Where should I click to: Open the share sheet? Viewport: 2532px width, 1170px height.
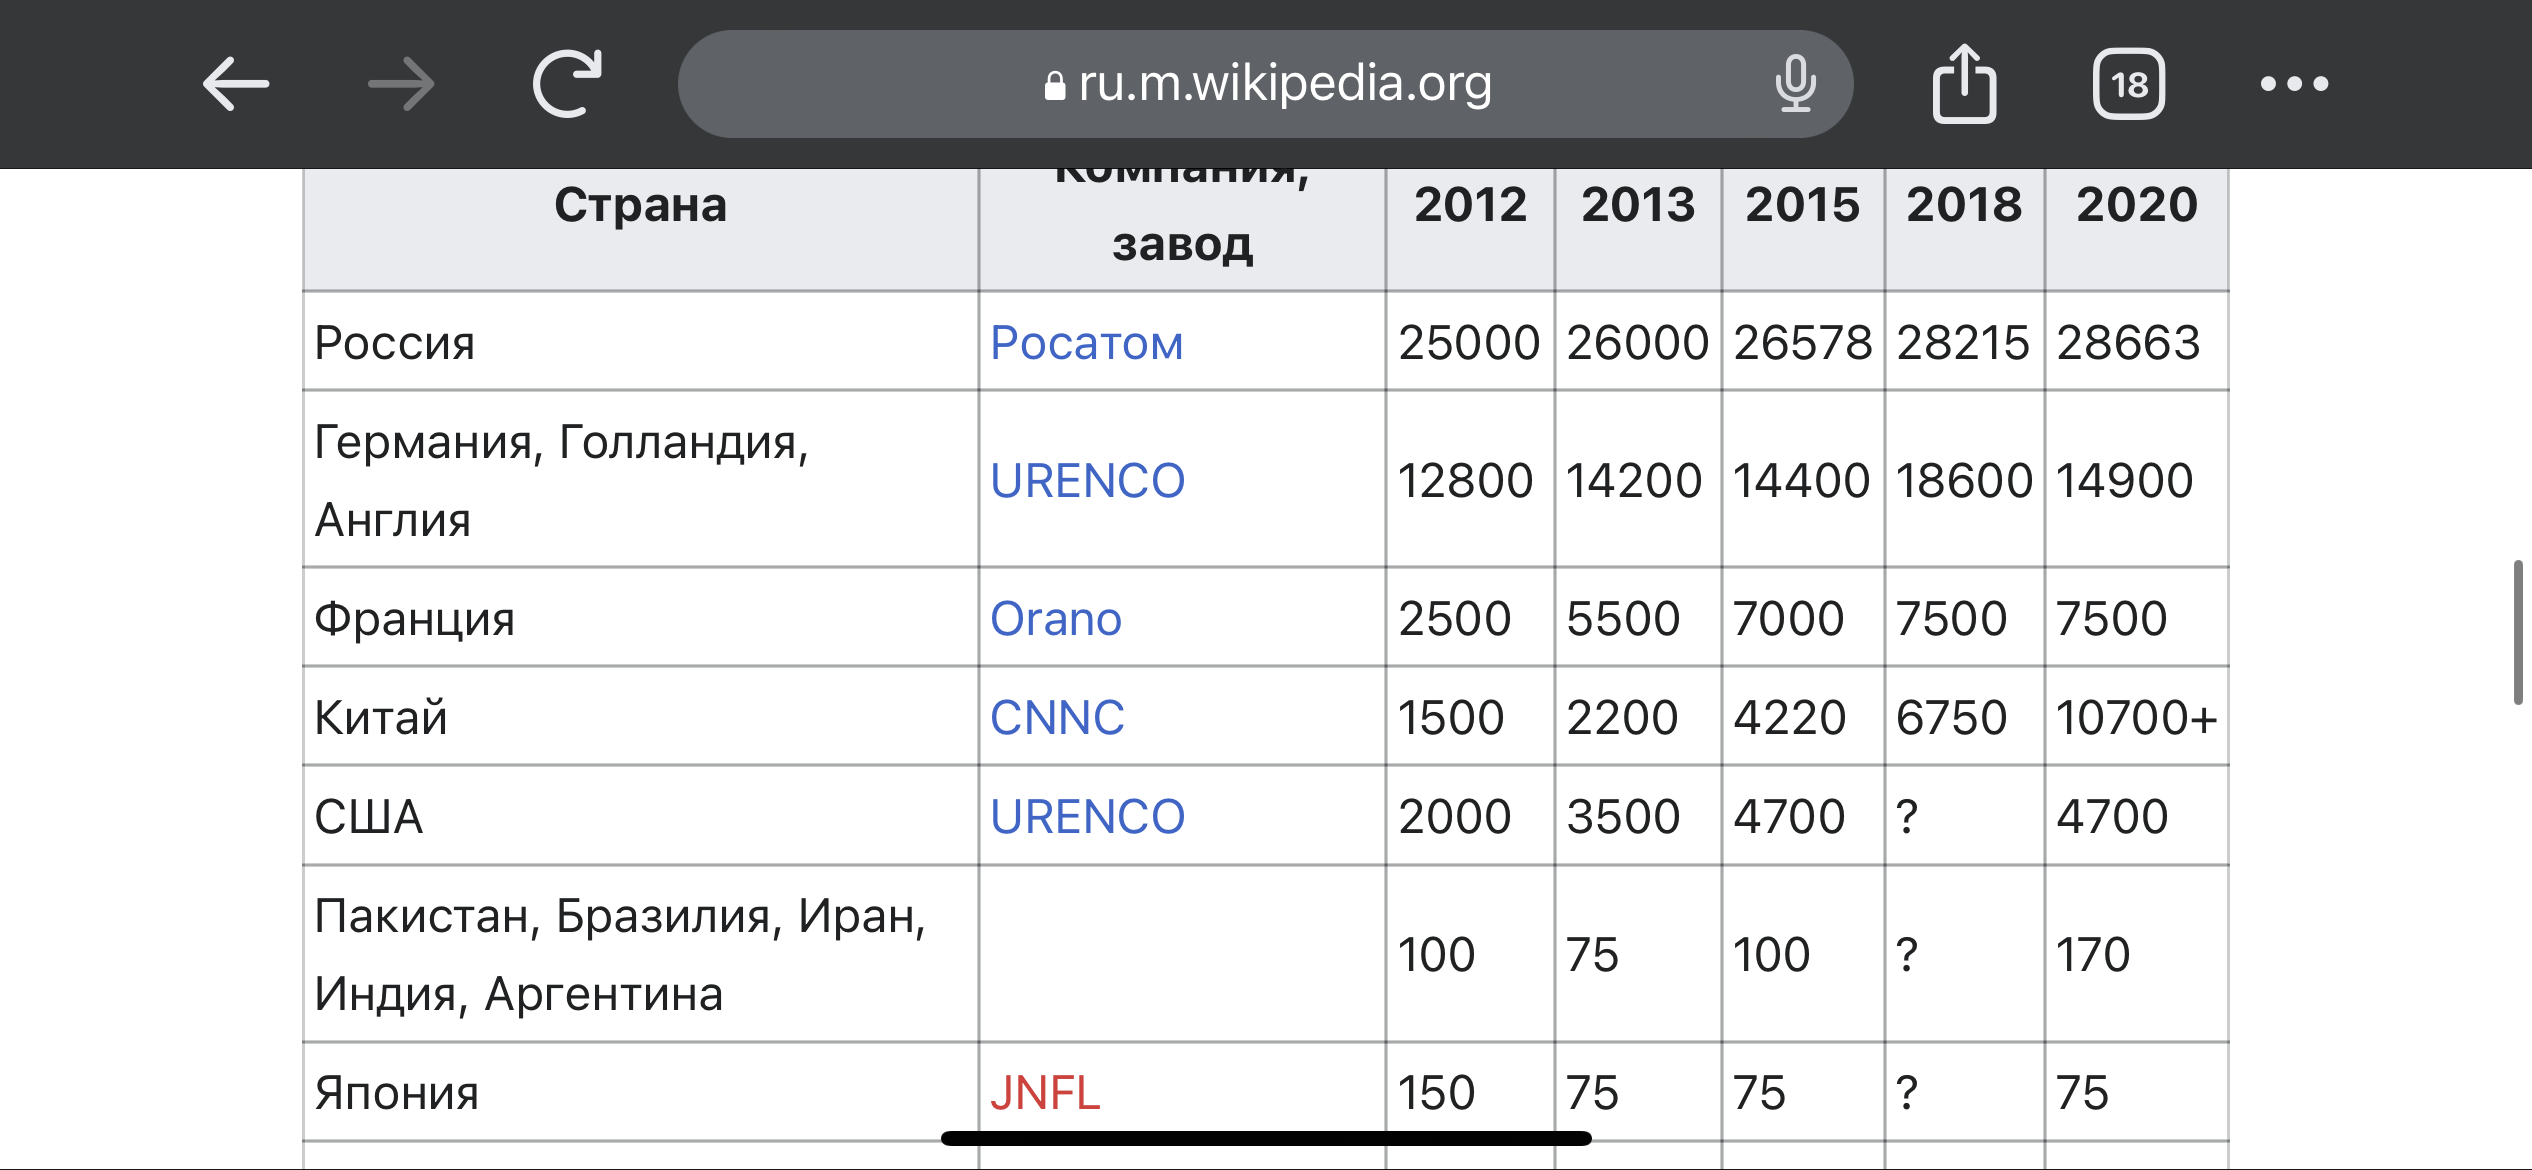(1964, 84)
